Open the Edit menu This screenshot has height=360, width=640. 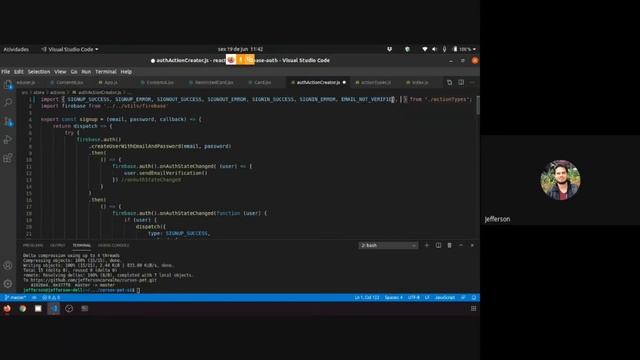pos(19,71)
